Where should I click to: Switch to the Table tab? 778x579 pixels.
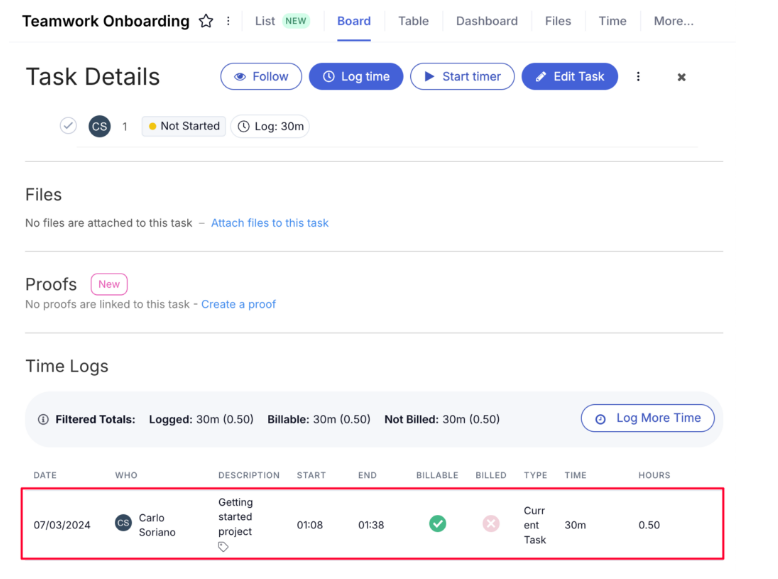(x=413, y=21)
